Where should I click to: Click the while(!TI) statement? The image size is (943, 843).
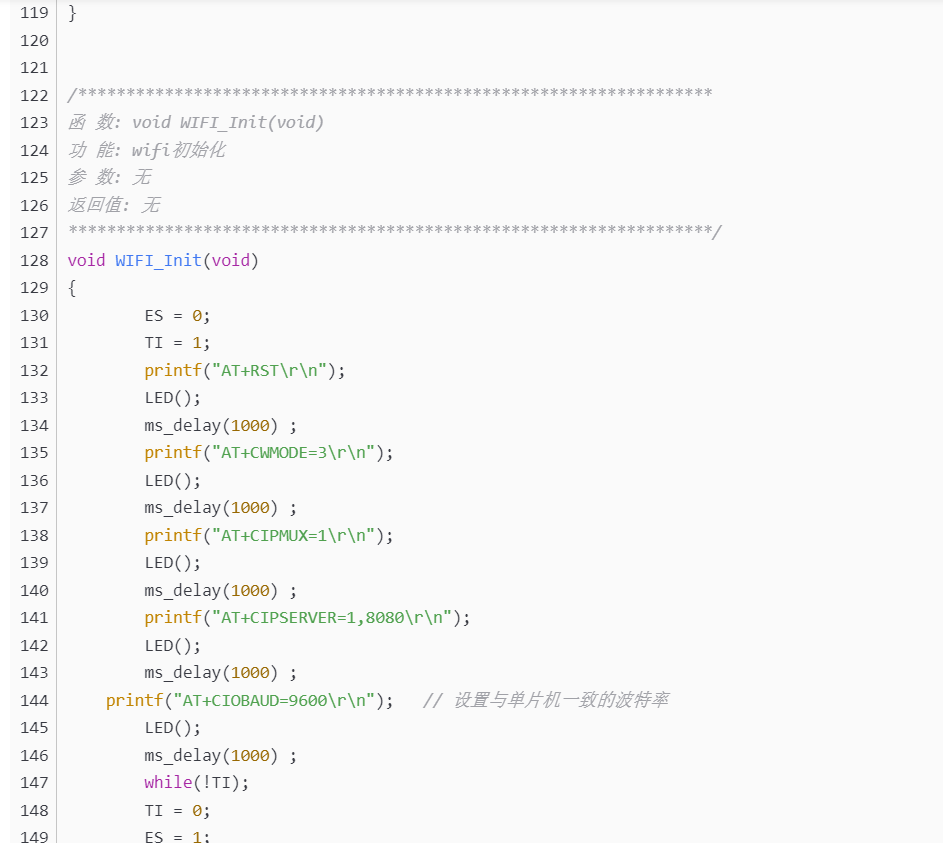point(196,782)
